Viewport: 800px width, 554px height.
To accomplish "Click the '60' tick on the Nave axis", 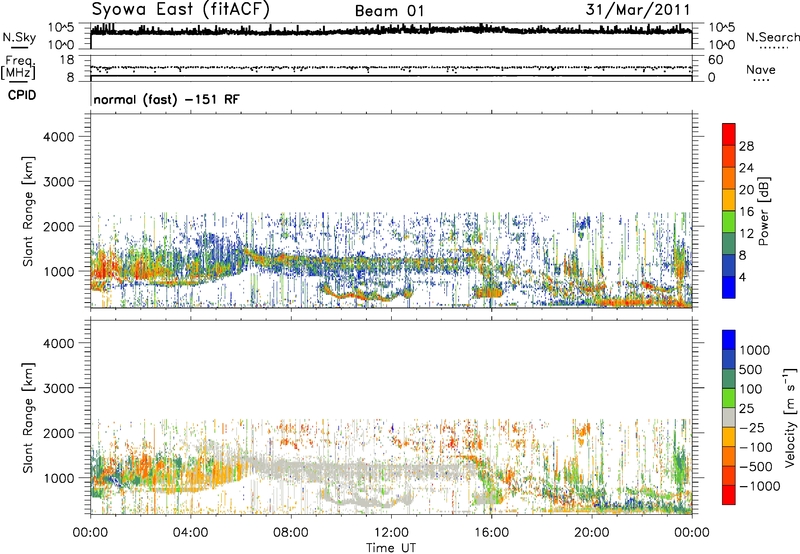I will click(716, 60).
